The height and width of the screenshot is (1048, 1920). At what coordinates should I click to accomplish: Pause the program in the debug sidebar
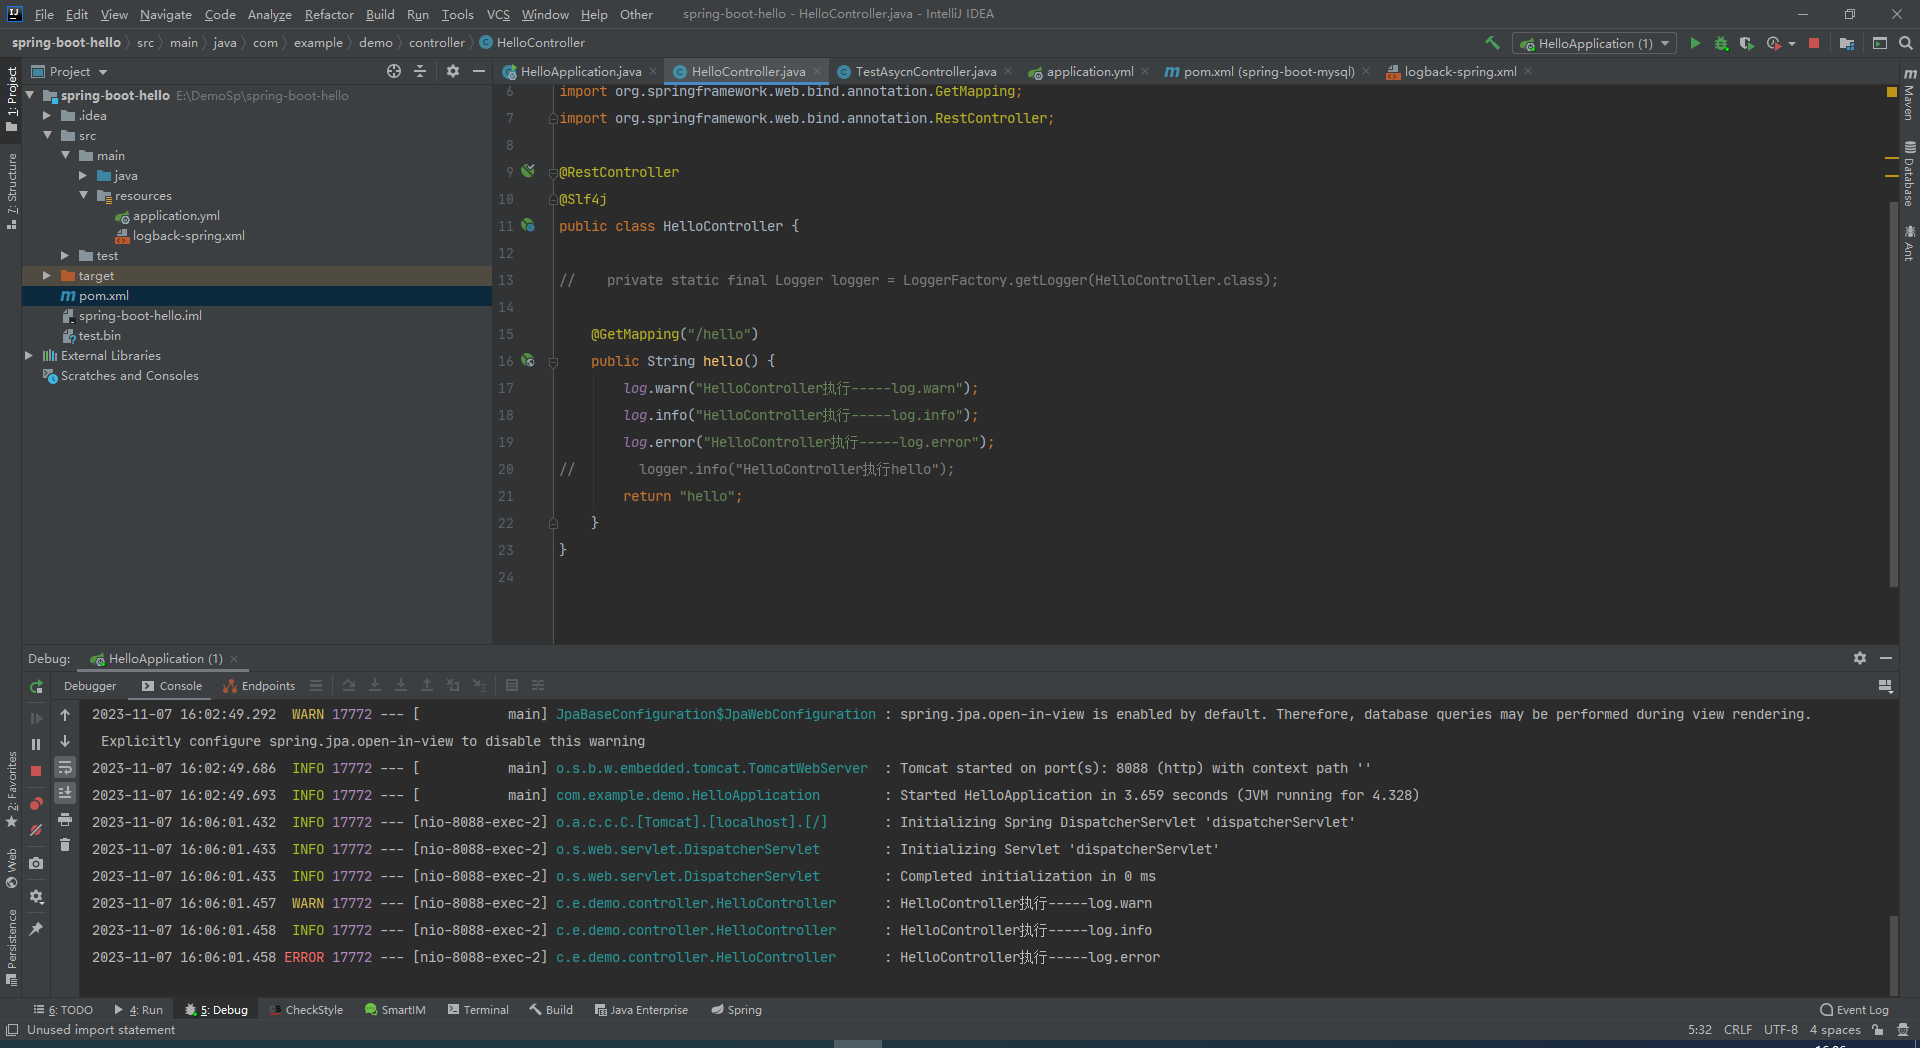point(36,744)
